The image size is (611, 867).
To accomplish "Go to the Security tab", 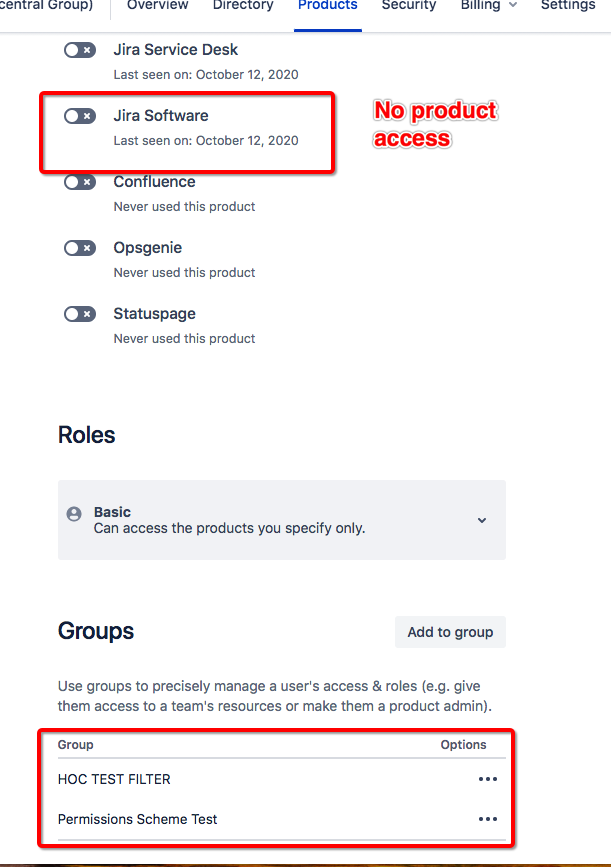I will tap(409, 5).
